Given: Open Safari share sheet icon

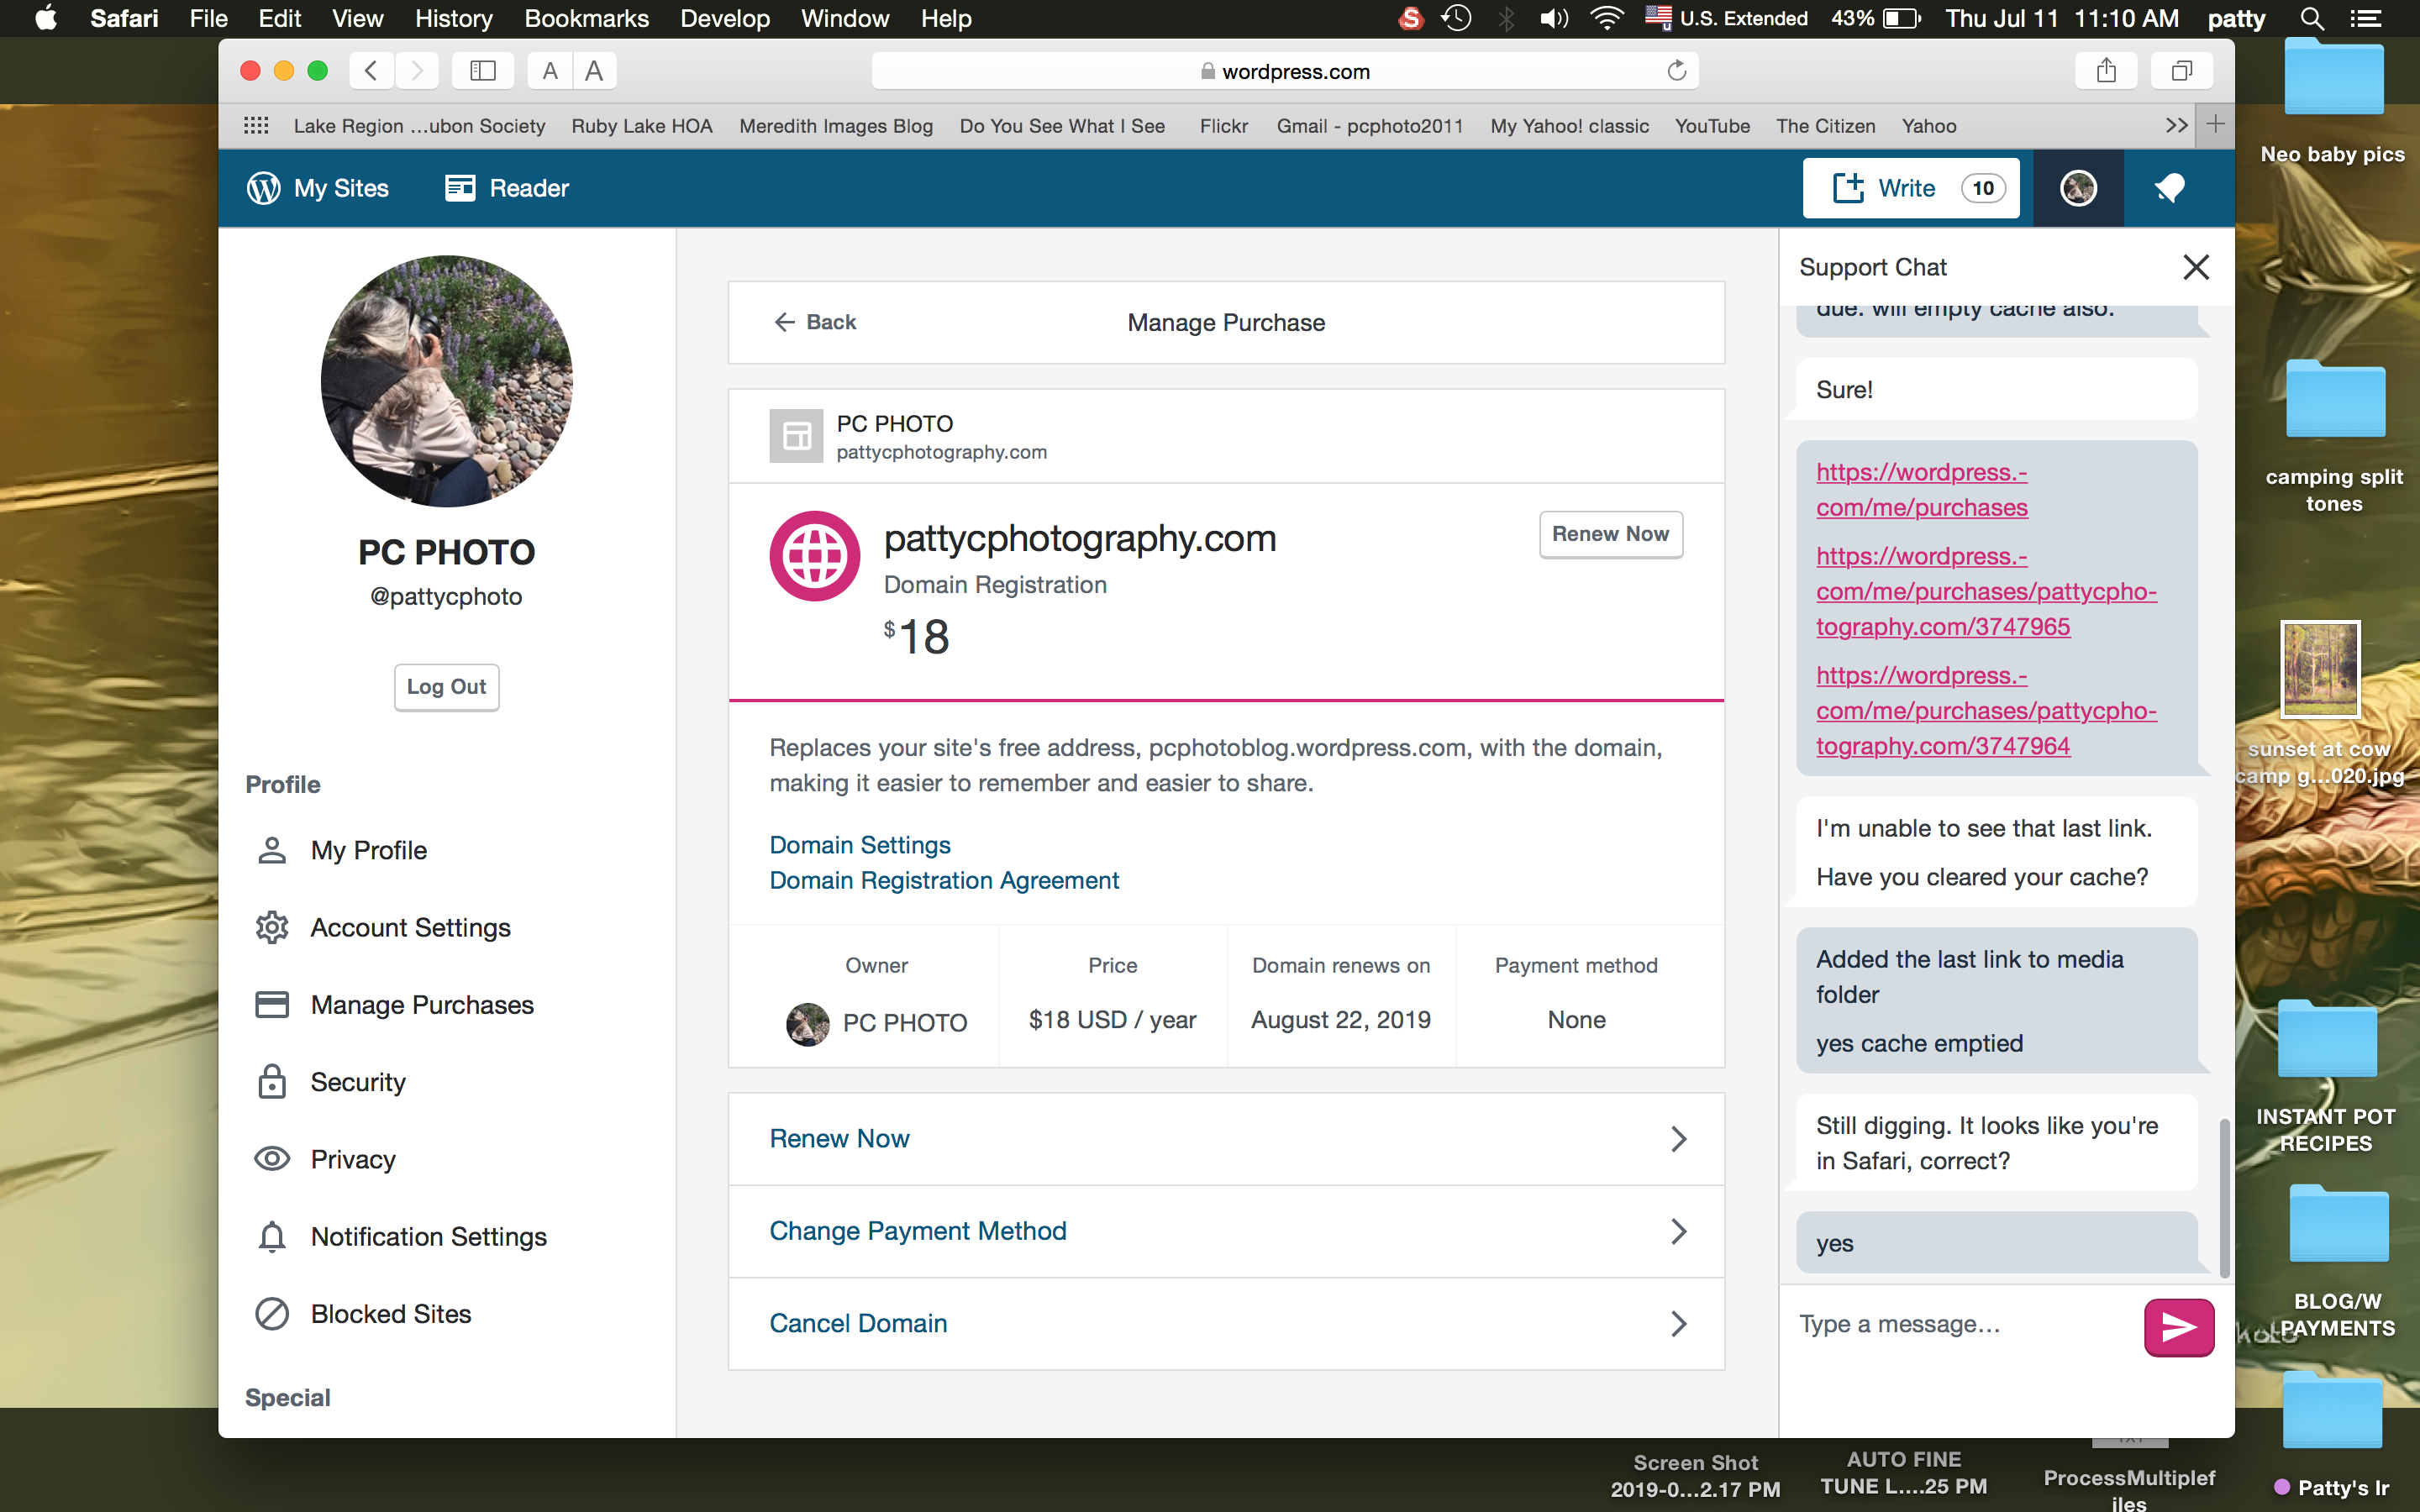Looking at the screenshot, I should (x=2106, y=71).
